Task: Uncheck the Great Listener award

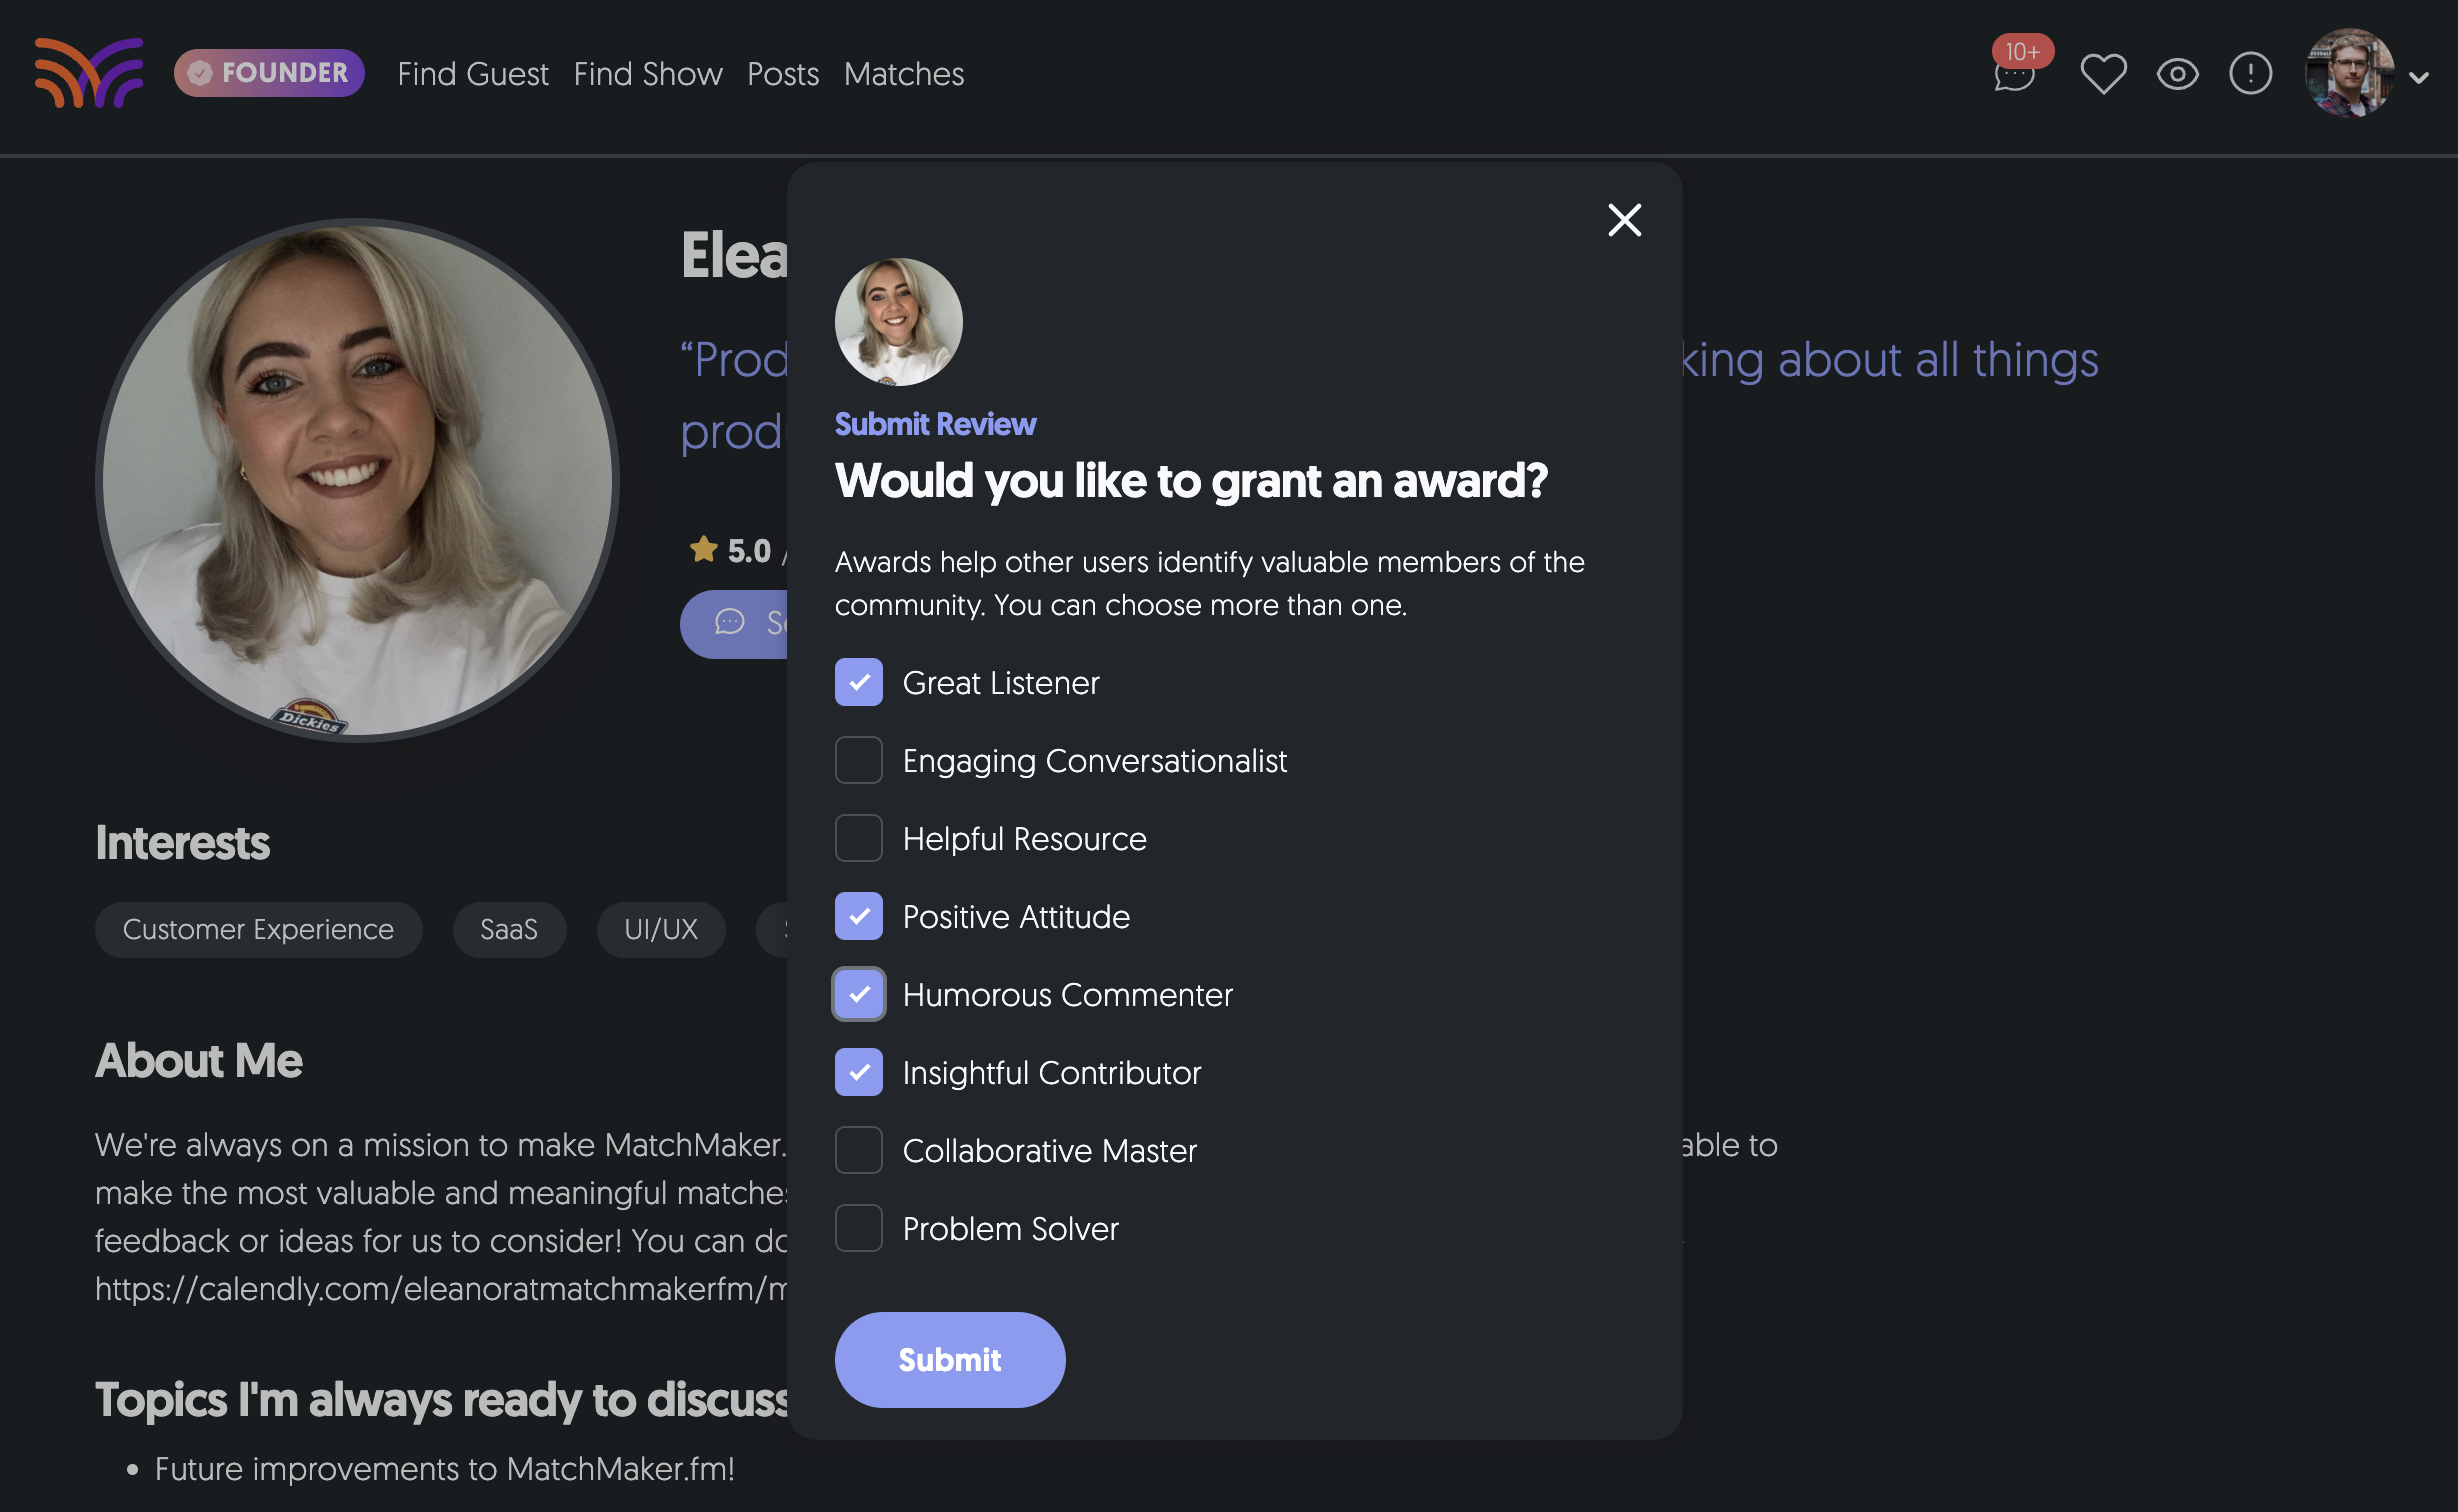Action: tap(858, 683)
